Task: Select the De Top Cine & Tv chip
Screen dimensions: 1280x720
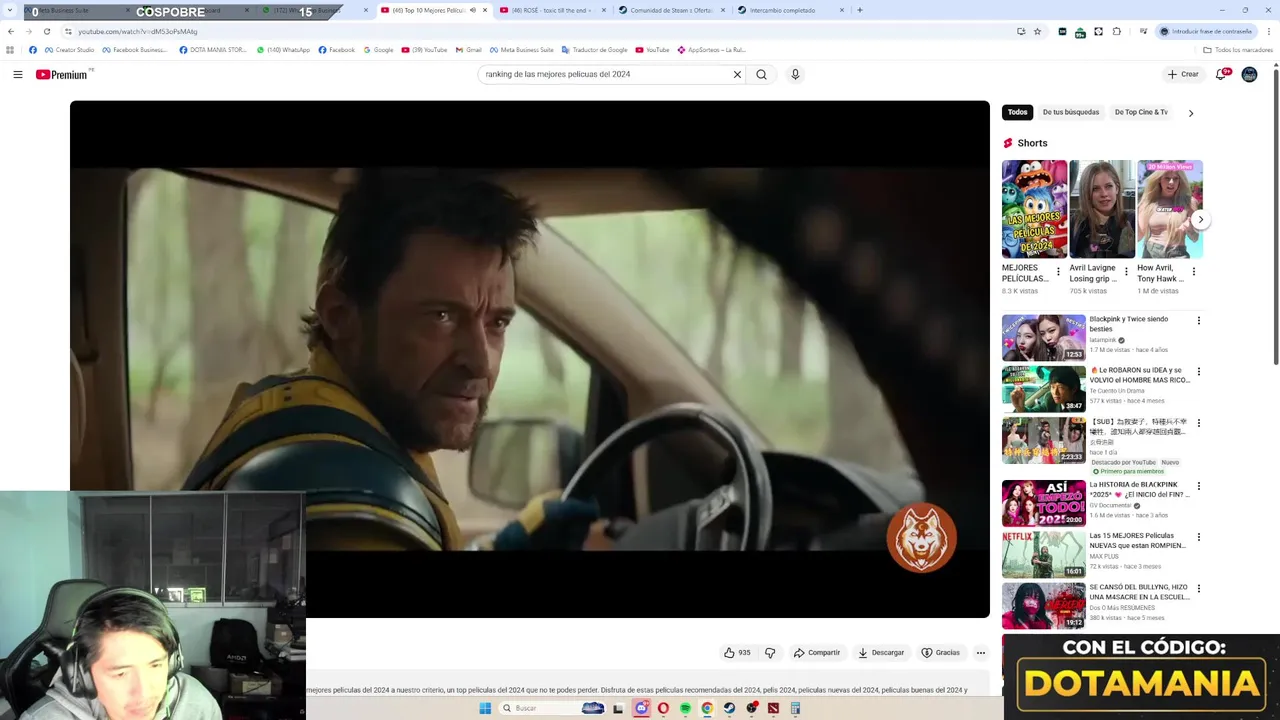Action: (x=1141, y=112)
